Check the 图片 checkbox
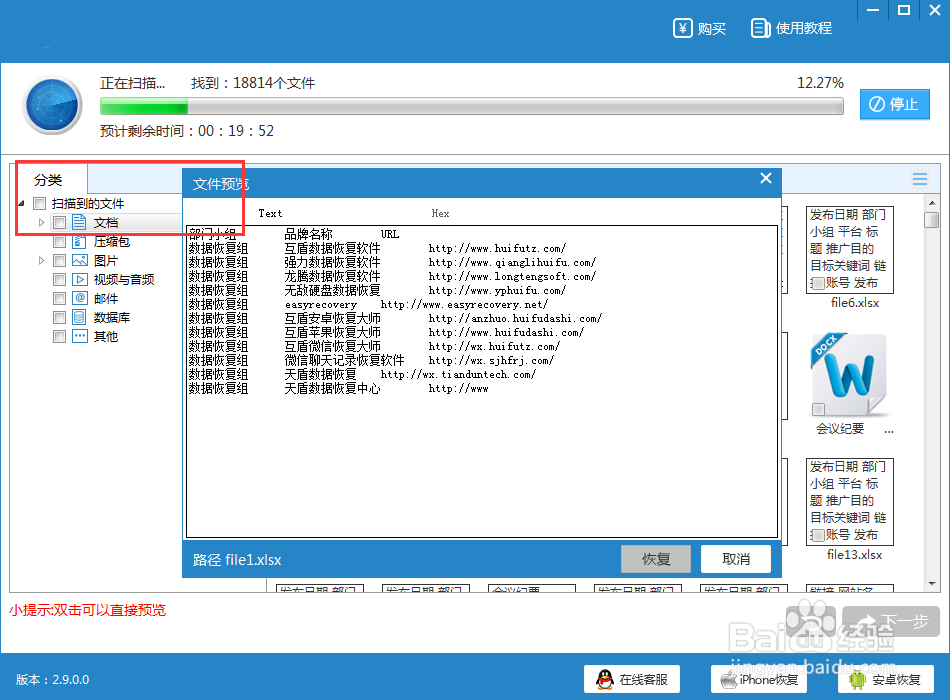Screen dimensions: 950x700 [x=59, y=261]
